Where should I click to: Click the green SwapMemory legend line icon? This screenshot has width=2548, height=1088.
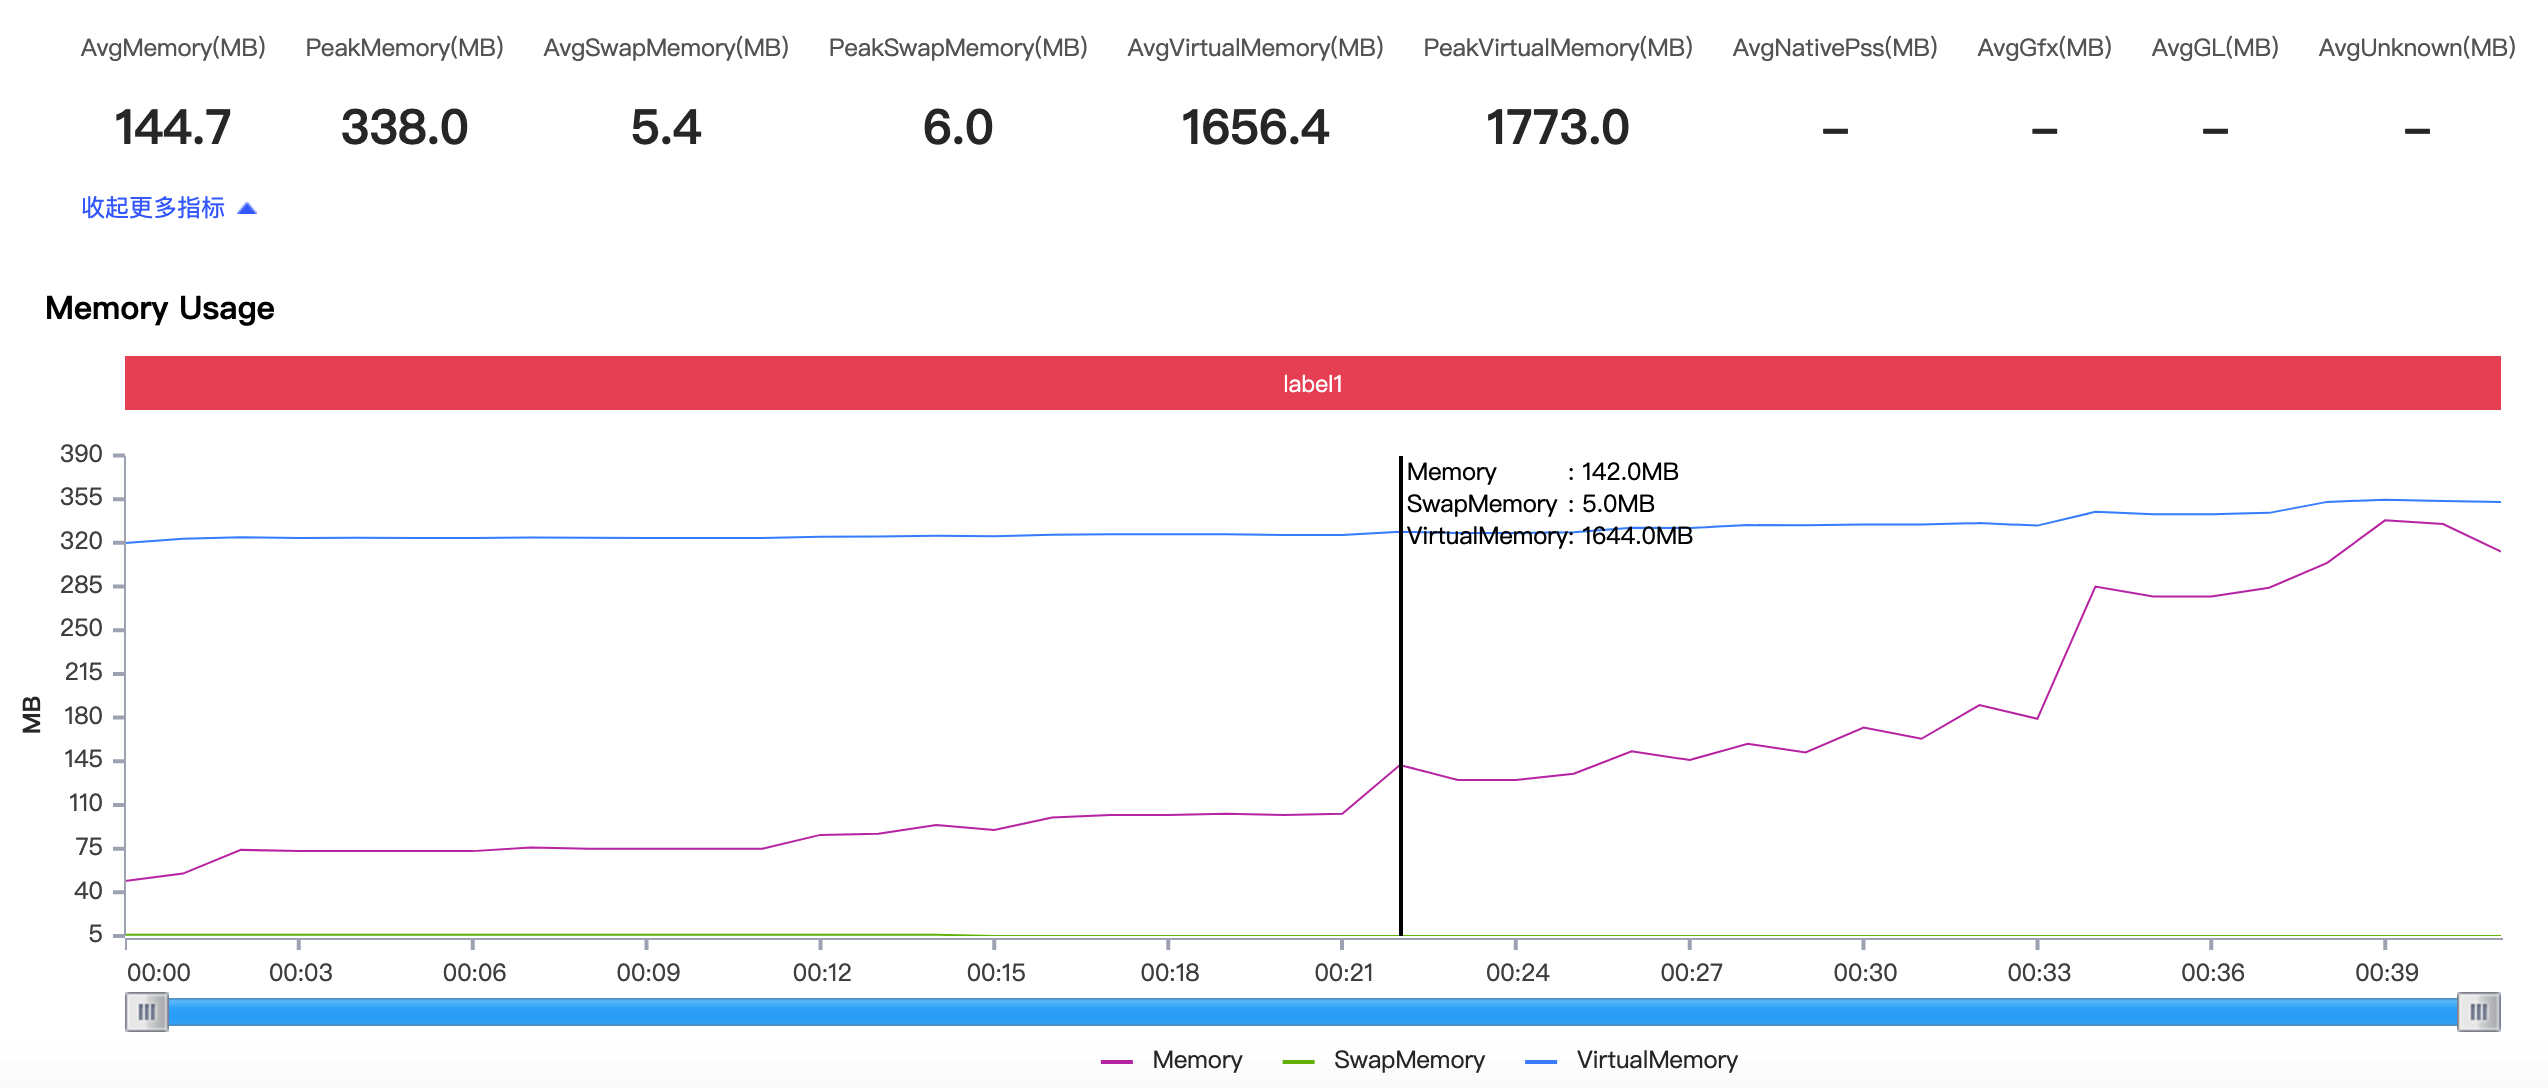pyautogui.click(x=1298, y=1061)
